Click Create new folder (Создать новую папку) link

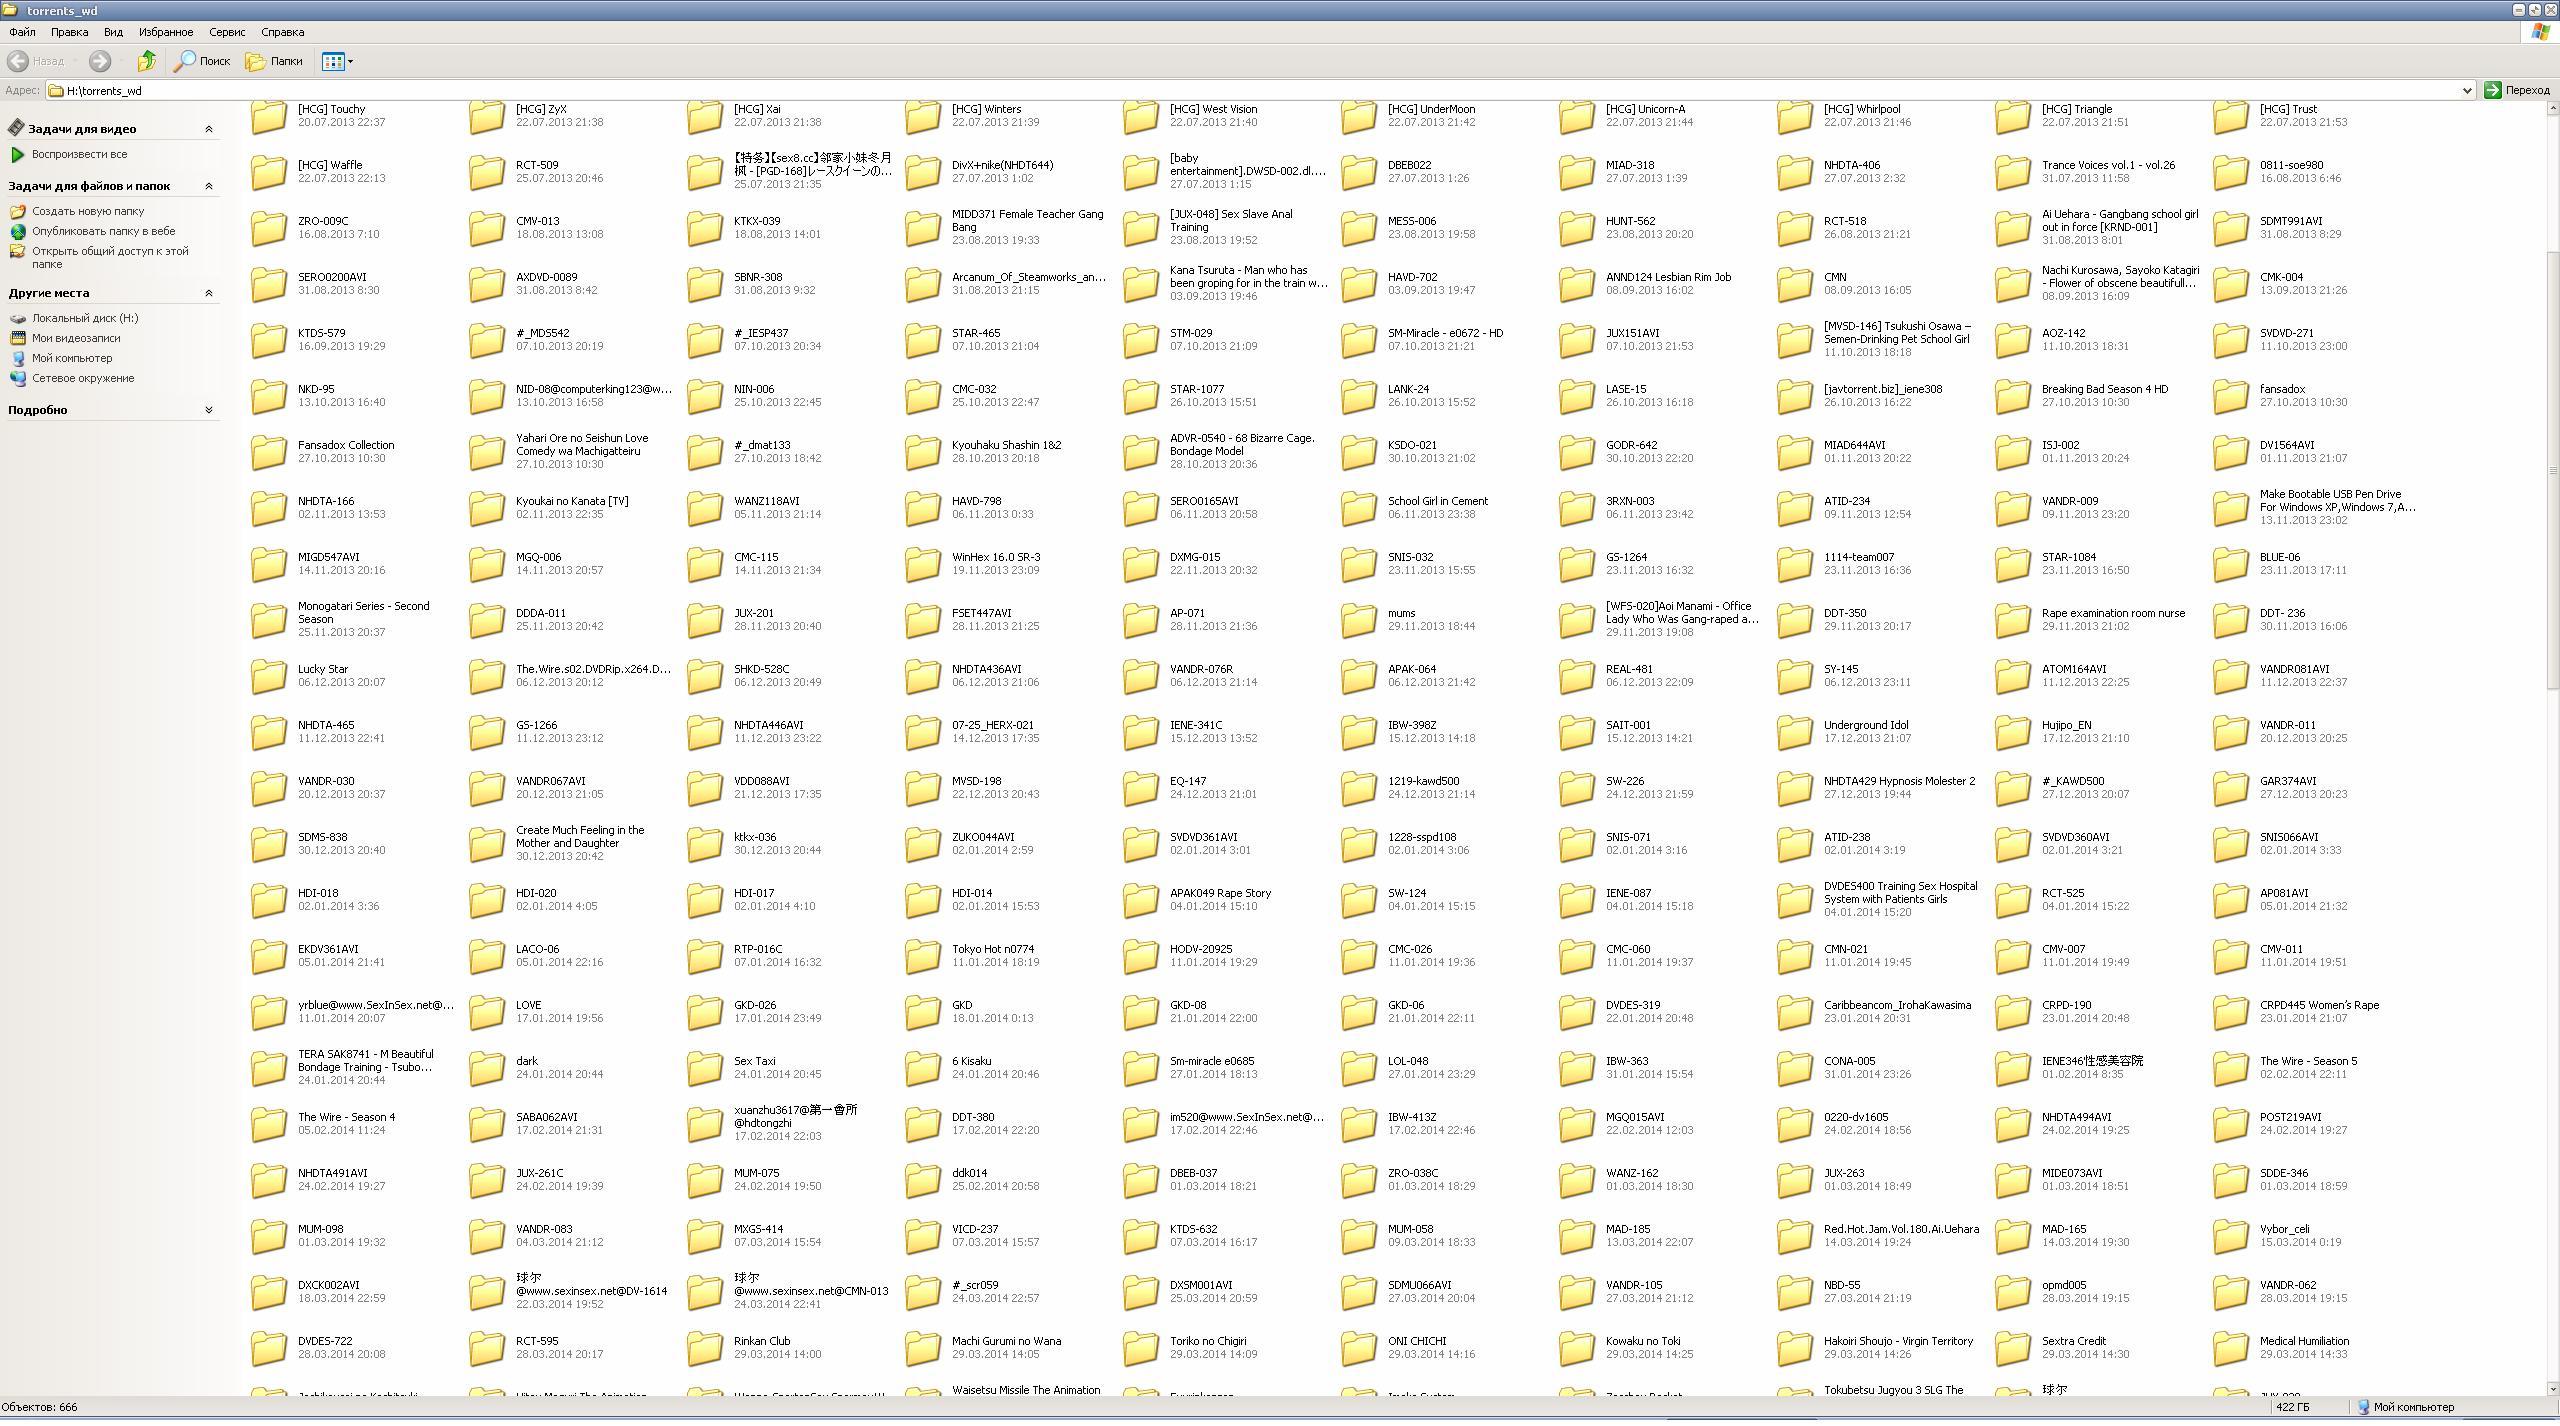tap(88, 211)
